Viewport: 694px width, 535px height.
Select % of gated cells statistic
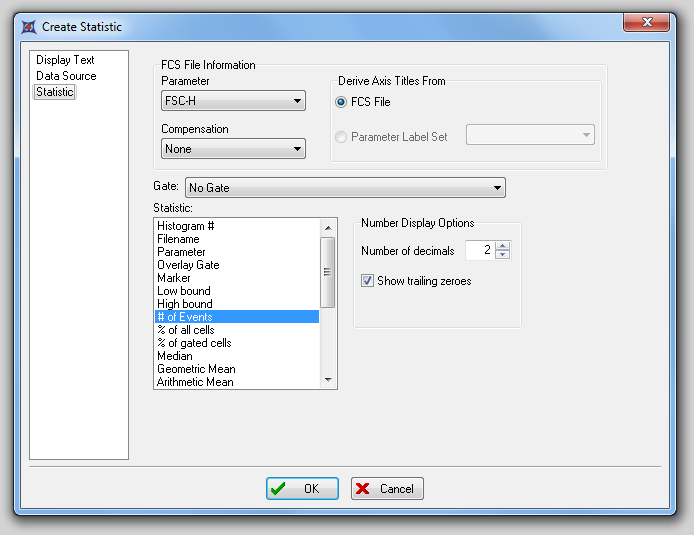coord(237,343)
